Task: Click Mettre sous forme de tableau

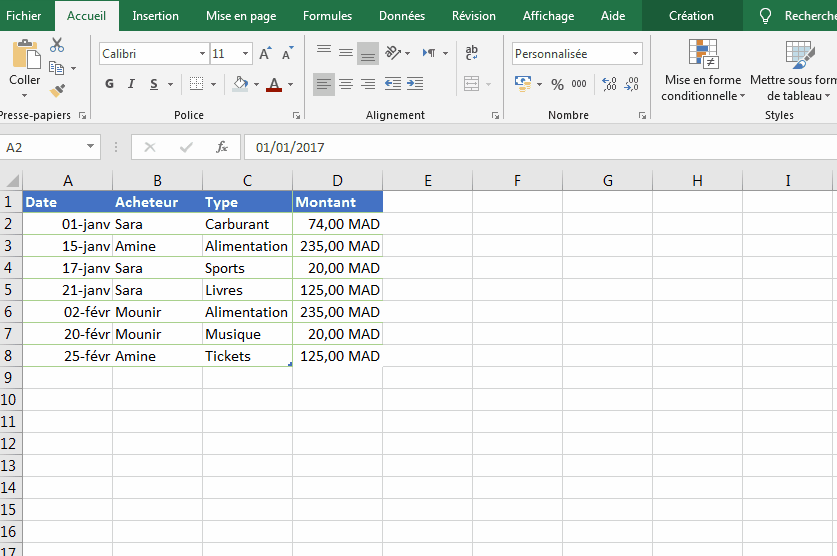Action: click(x=794, y=70)
